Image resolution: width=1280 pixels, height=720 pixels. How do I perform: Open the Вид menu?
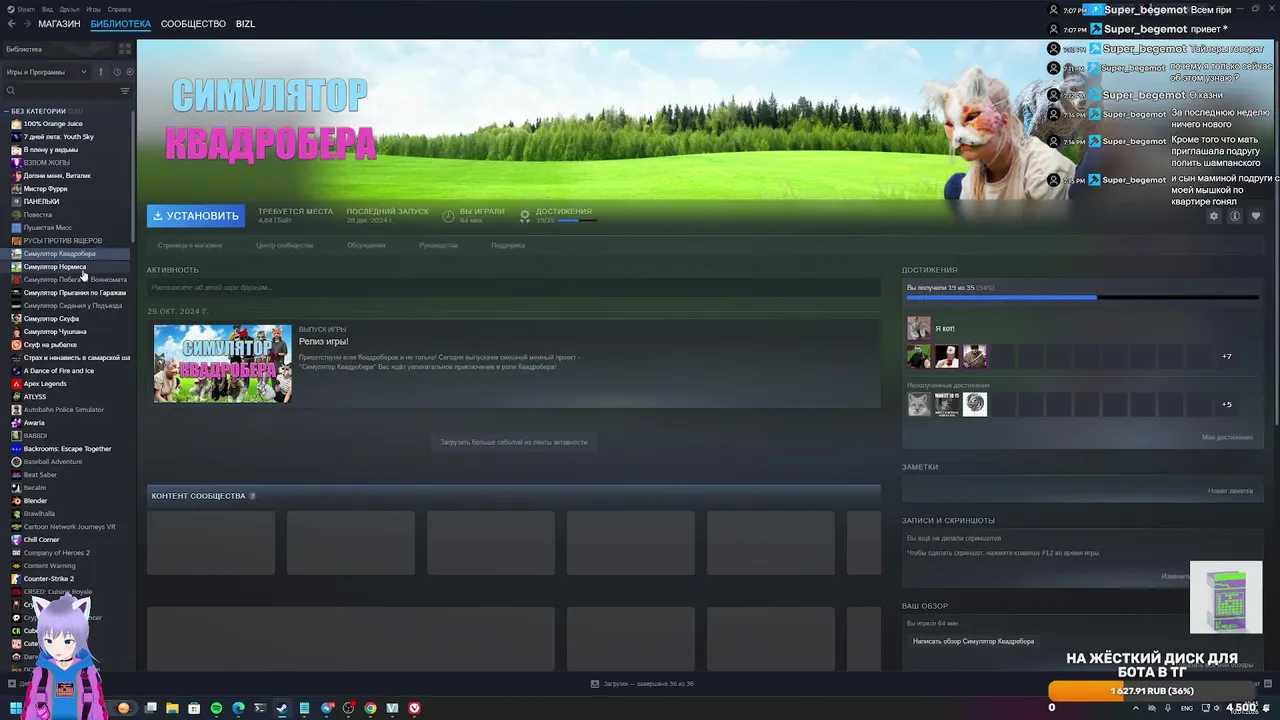click(x=47, y=9)
